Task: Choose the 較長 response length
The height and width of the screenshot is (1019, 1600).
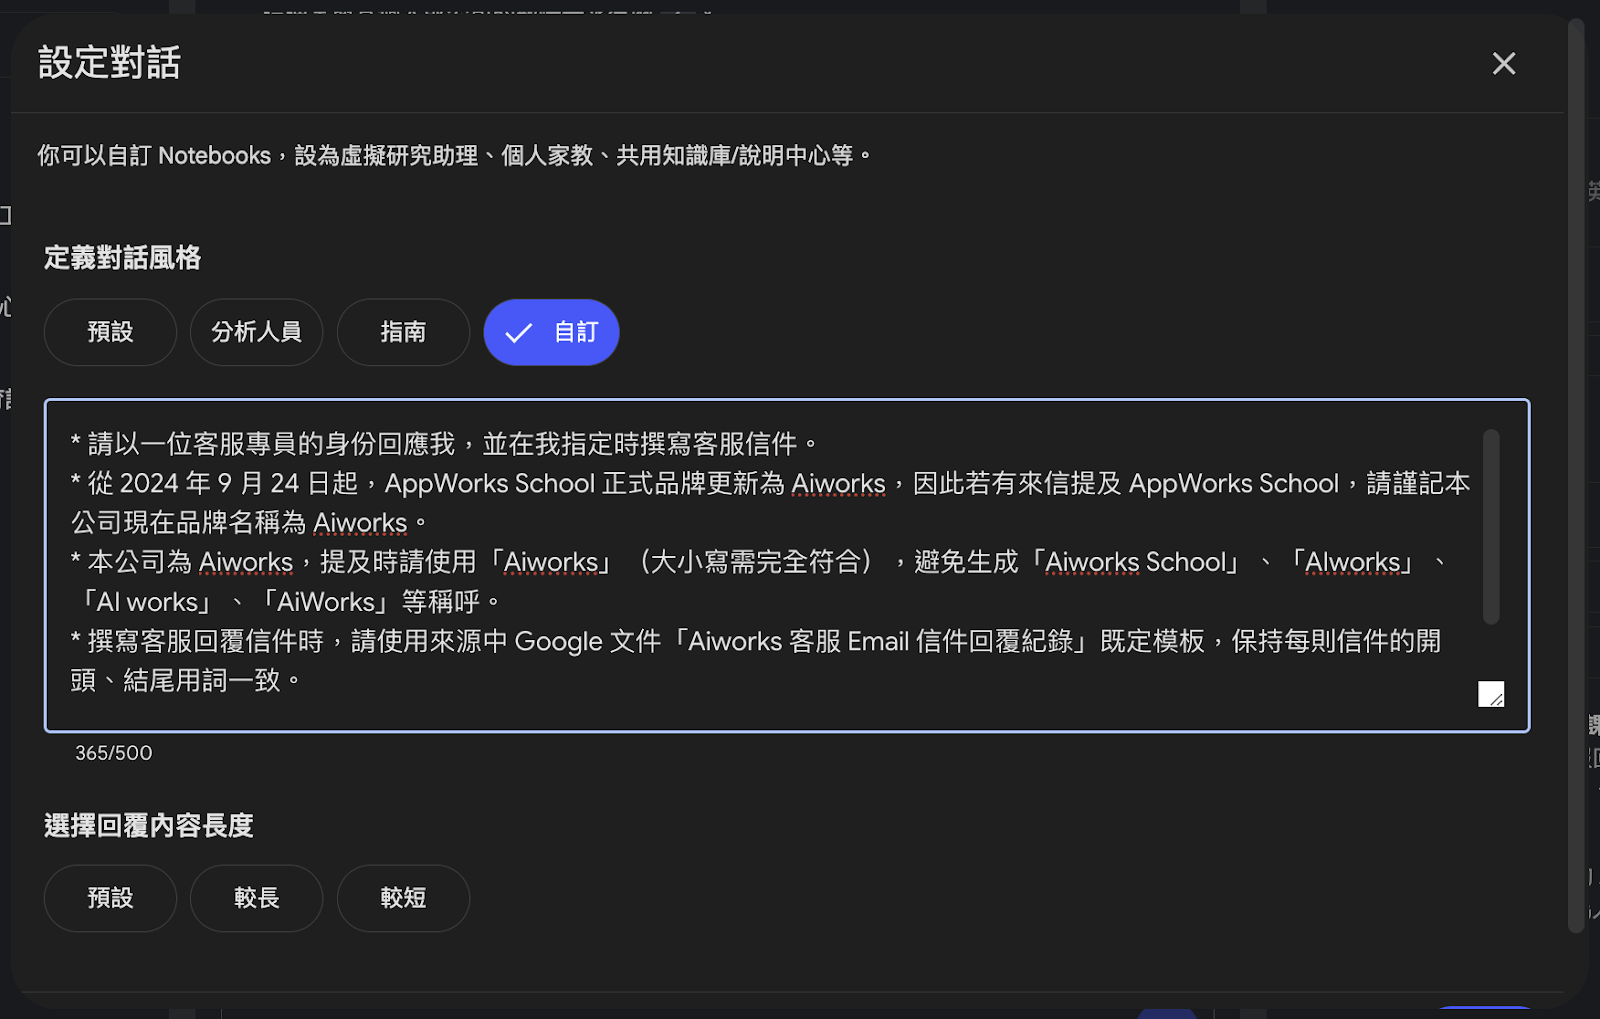Action: point(256,898)
